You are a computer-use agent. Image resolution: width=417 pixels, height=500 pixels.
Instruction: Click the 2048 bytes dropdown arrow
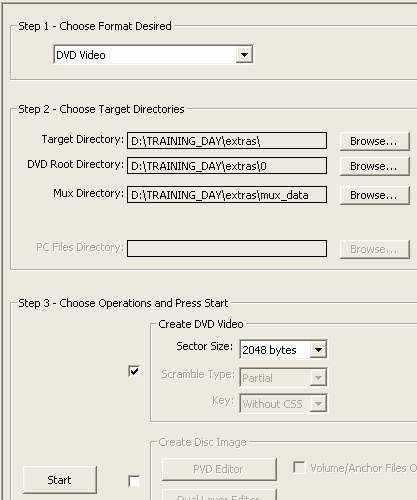point(318,350)
